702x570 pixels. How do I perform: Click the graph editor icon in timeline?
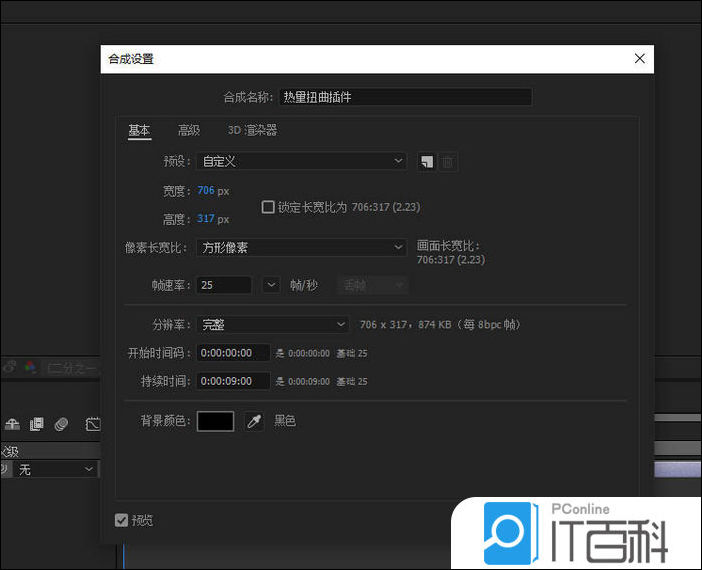[93, 424]
